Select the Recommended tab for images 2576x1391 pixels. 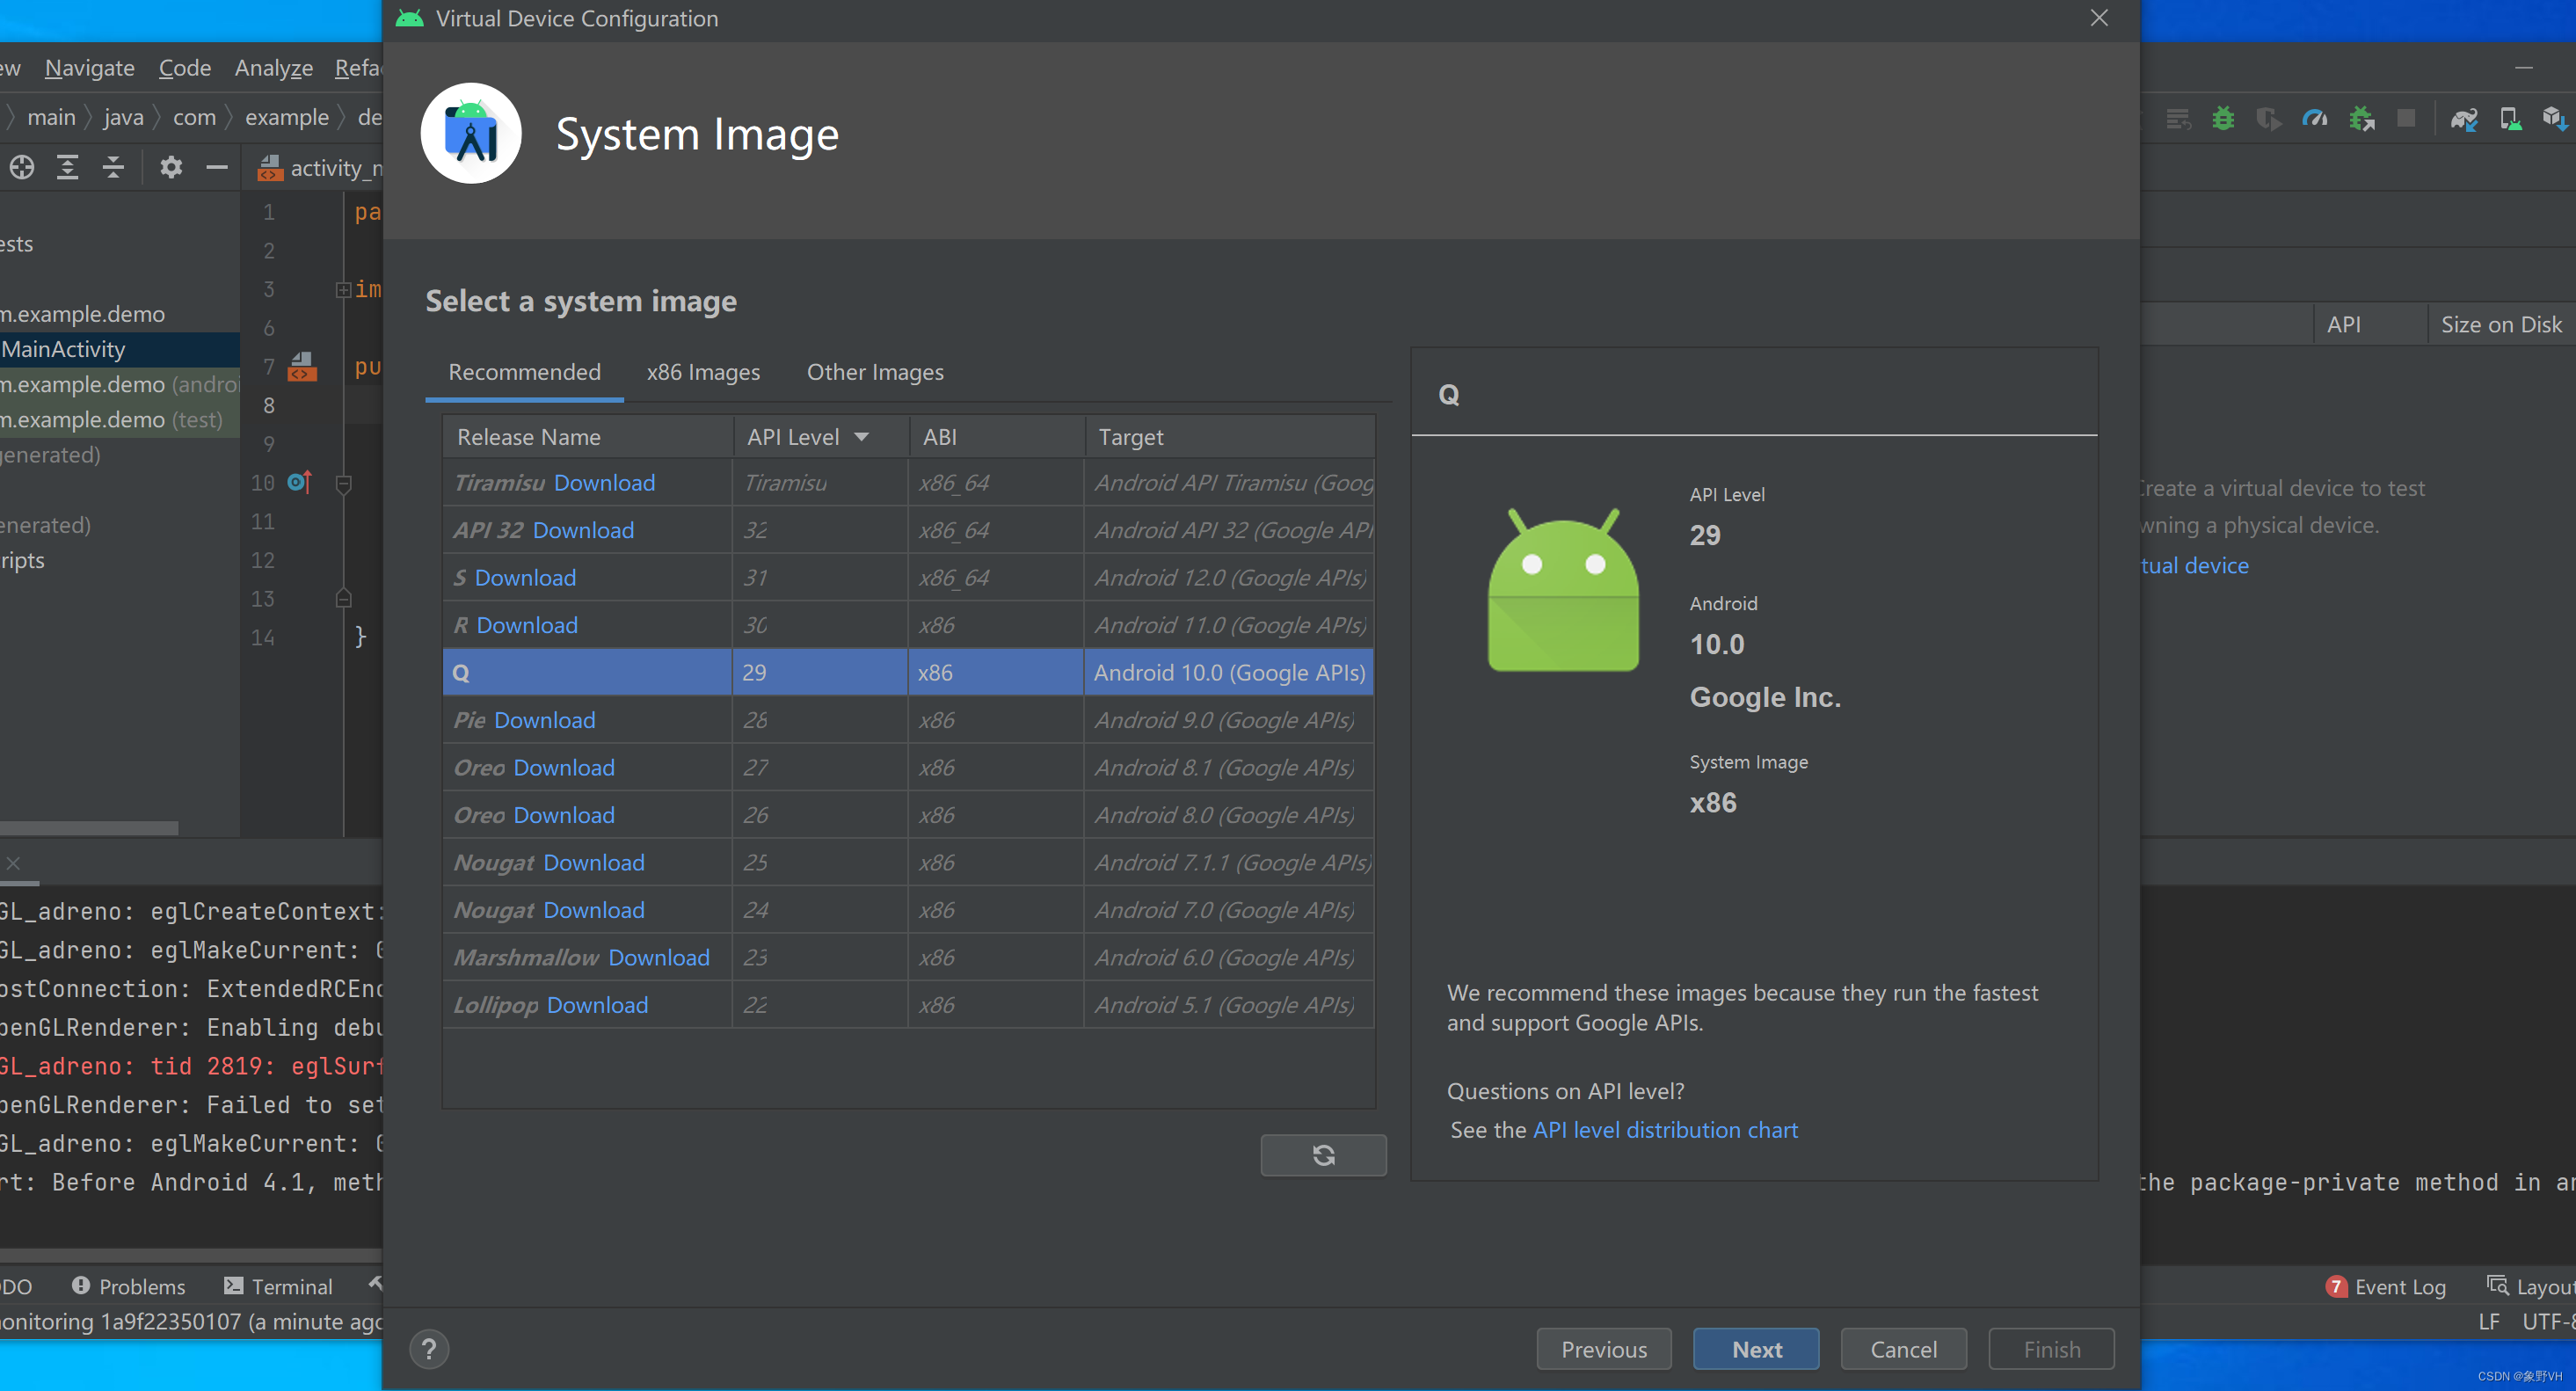coord(522,372)
